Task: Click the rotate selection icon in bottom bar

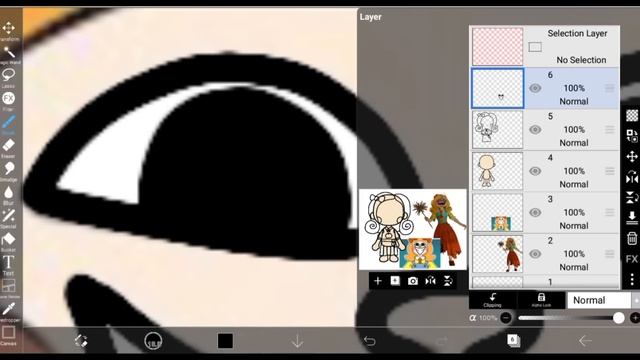Action: click(81, 340)
